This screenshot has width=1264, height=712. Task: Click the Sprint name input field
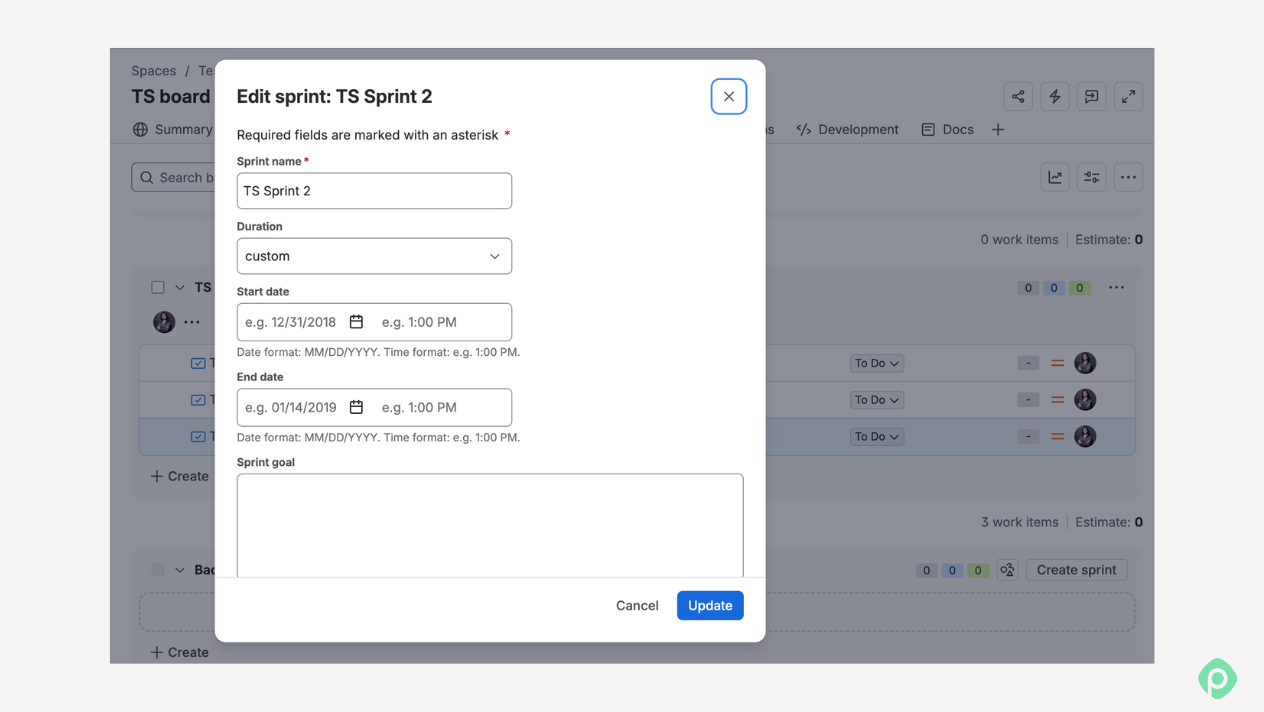pos(374,191)
